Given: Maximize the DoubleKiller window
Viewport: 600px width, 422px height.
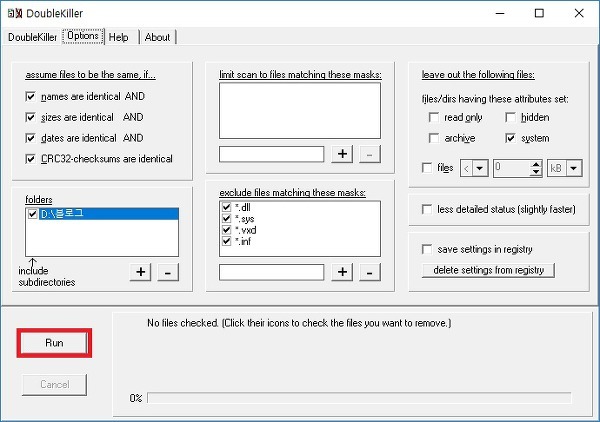Looking at the screenshot, I should (x=539, y=13).
